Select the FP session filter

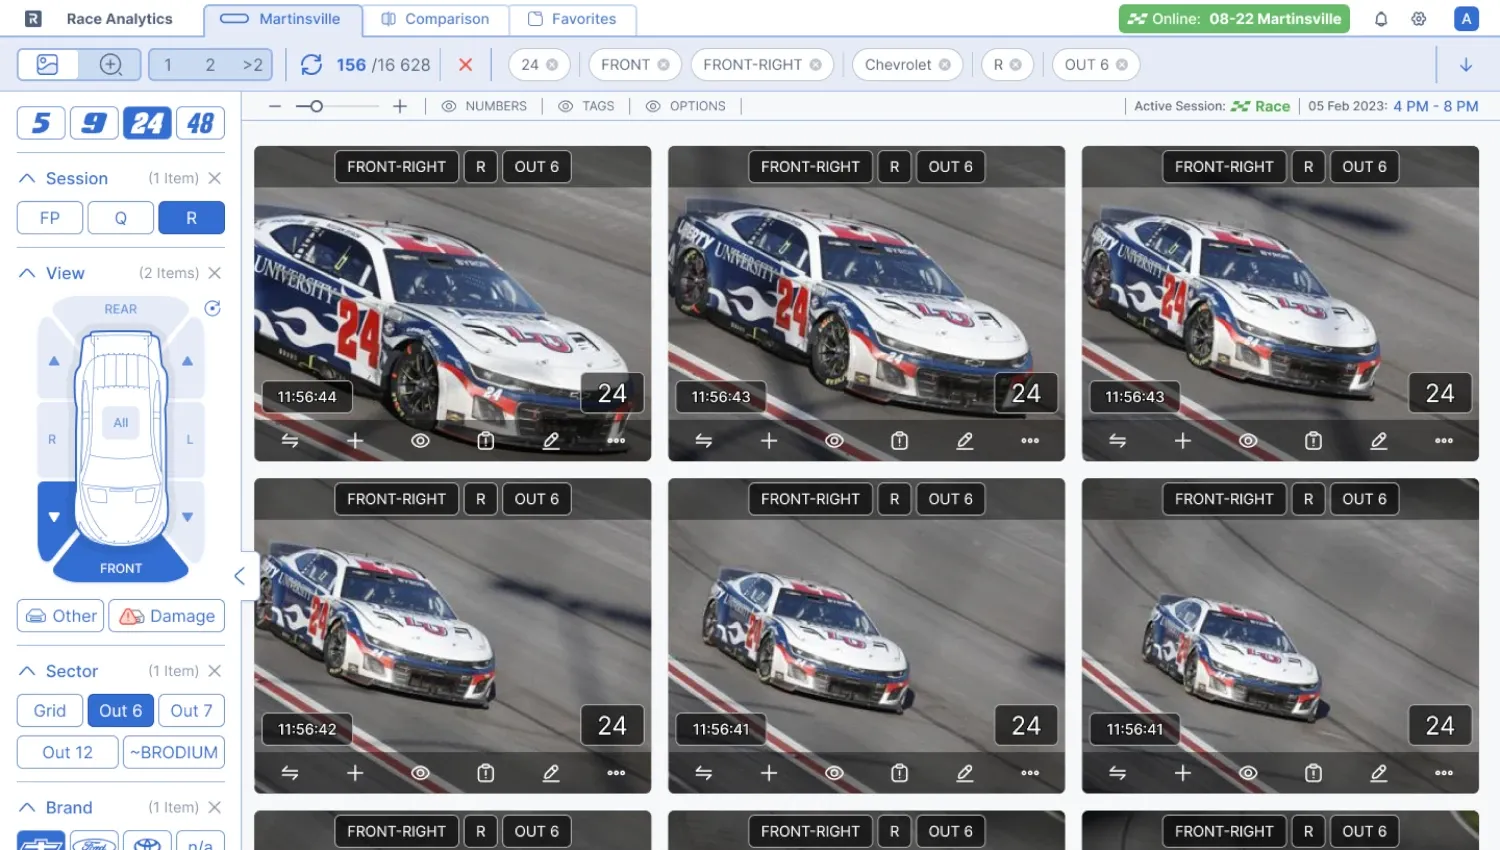click(x=50, y=218)
